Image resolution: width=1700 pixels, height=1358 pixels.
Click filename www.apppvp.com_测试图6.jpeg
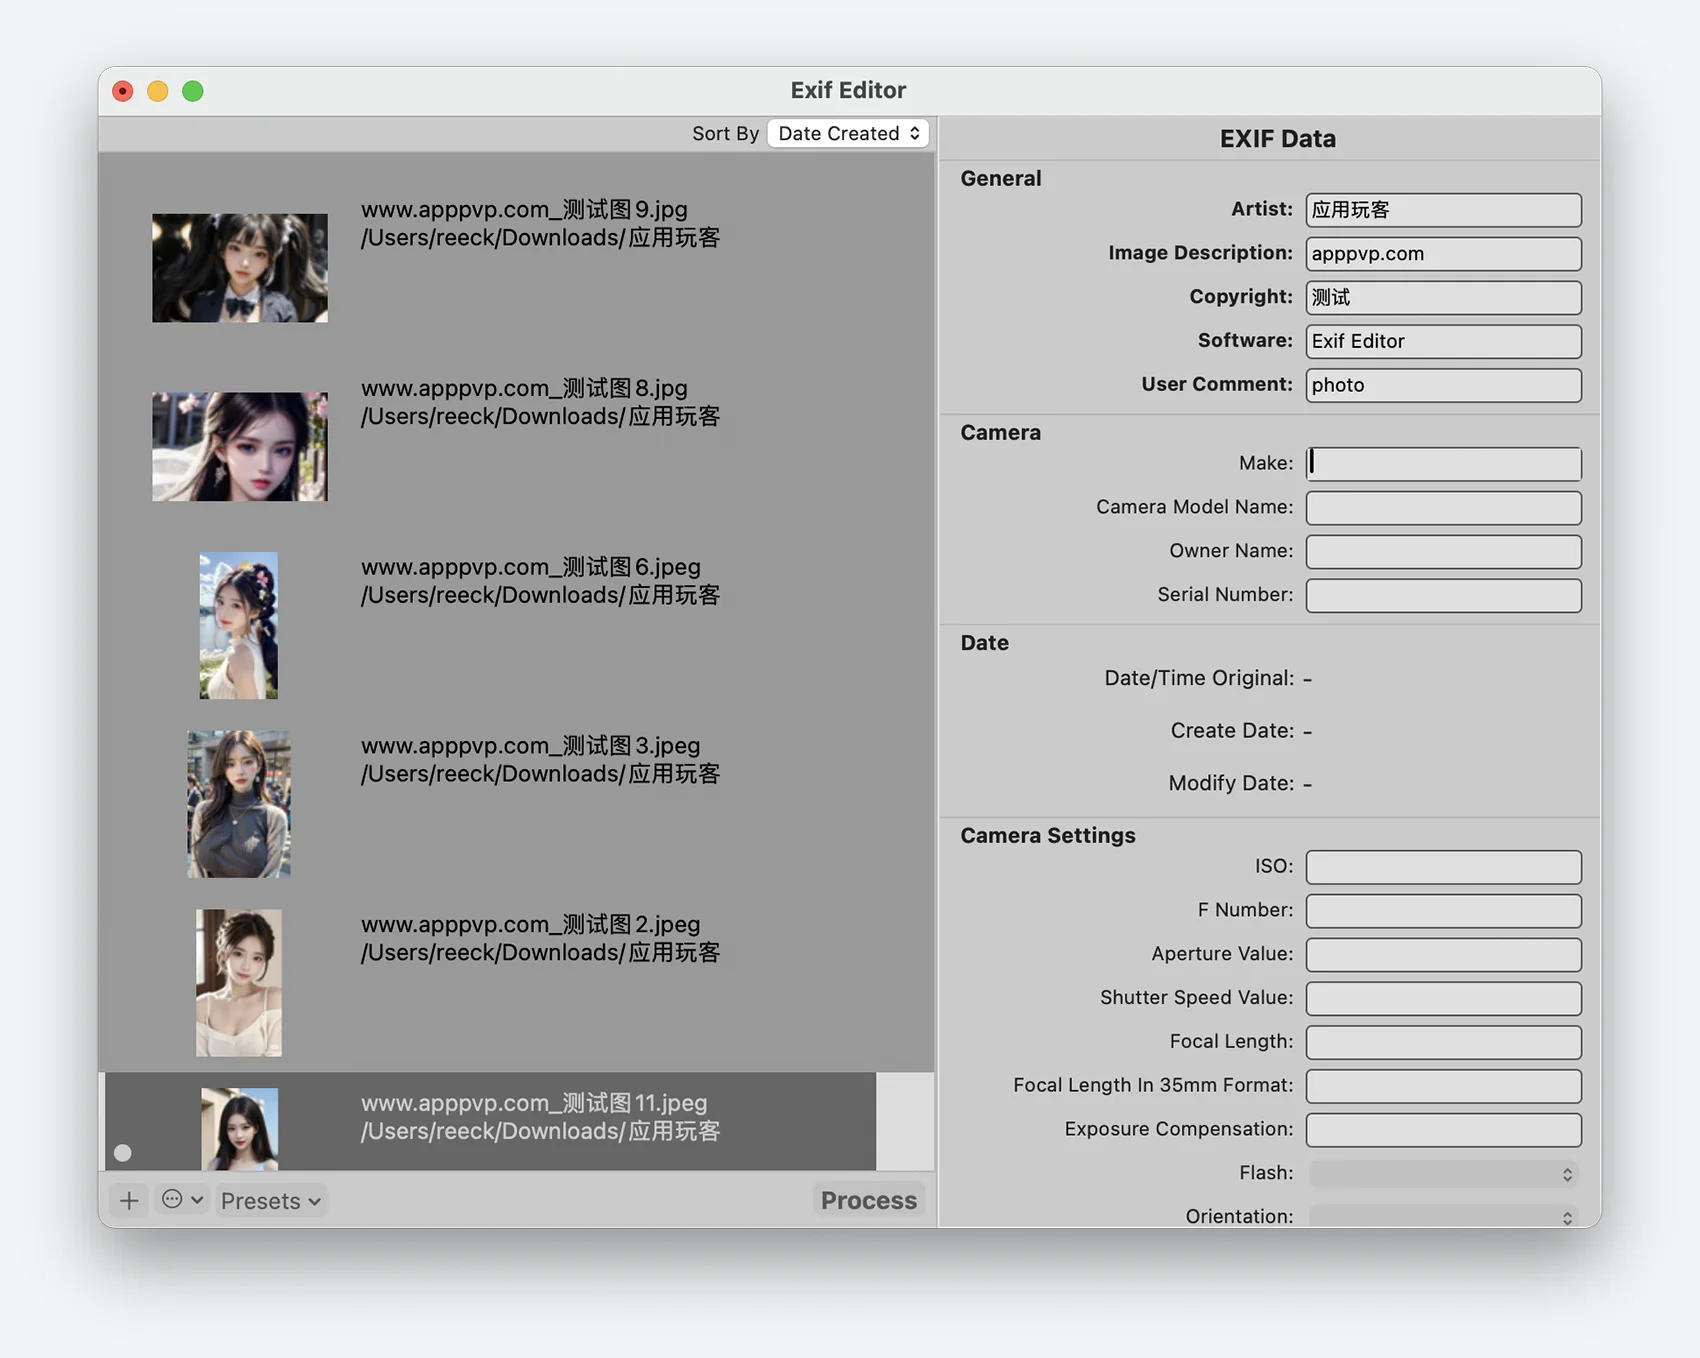coord(531,567)
